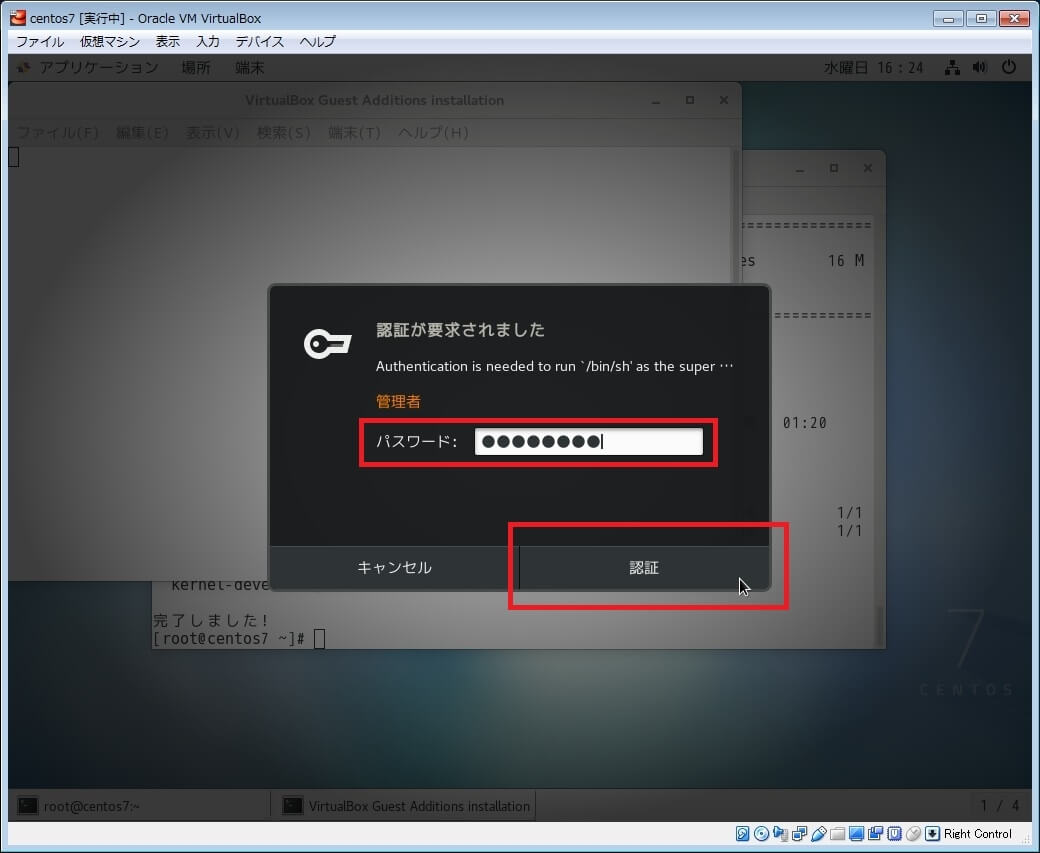Focus the パスワード input field
The width and height of the screenshot is (1040, 853).
point(588,442)
